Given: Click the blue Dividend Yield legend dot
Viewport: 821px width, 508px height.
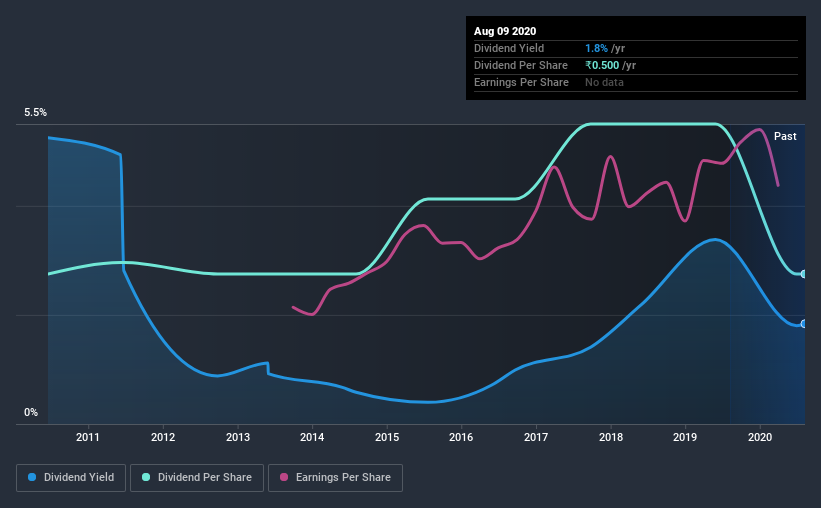Looking at the screenshot, I should coord(32,477).
